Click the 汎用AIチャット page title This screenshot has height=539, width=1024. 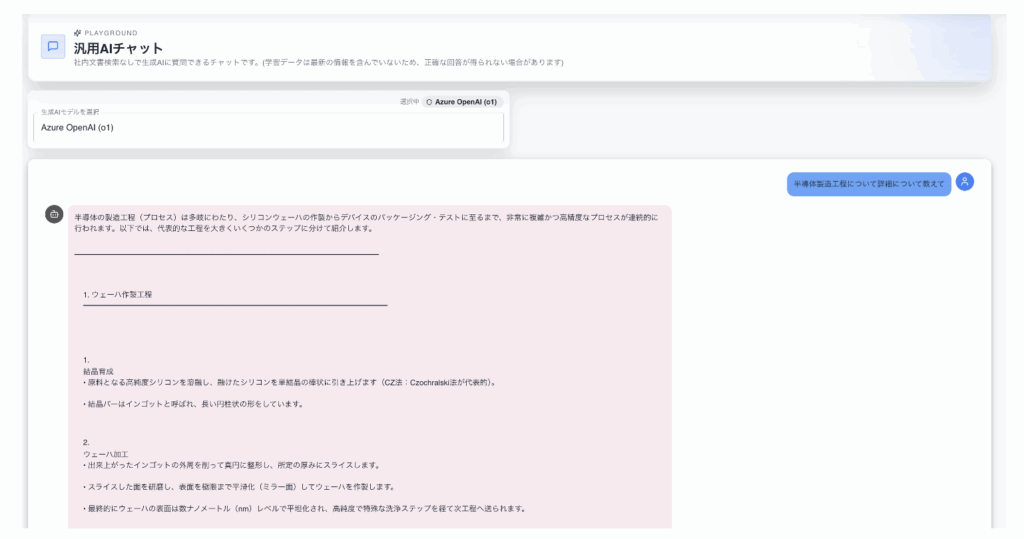tap(118, 48)
